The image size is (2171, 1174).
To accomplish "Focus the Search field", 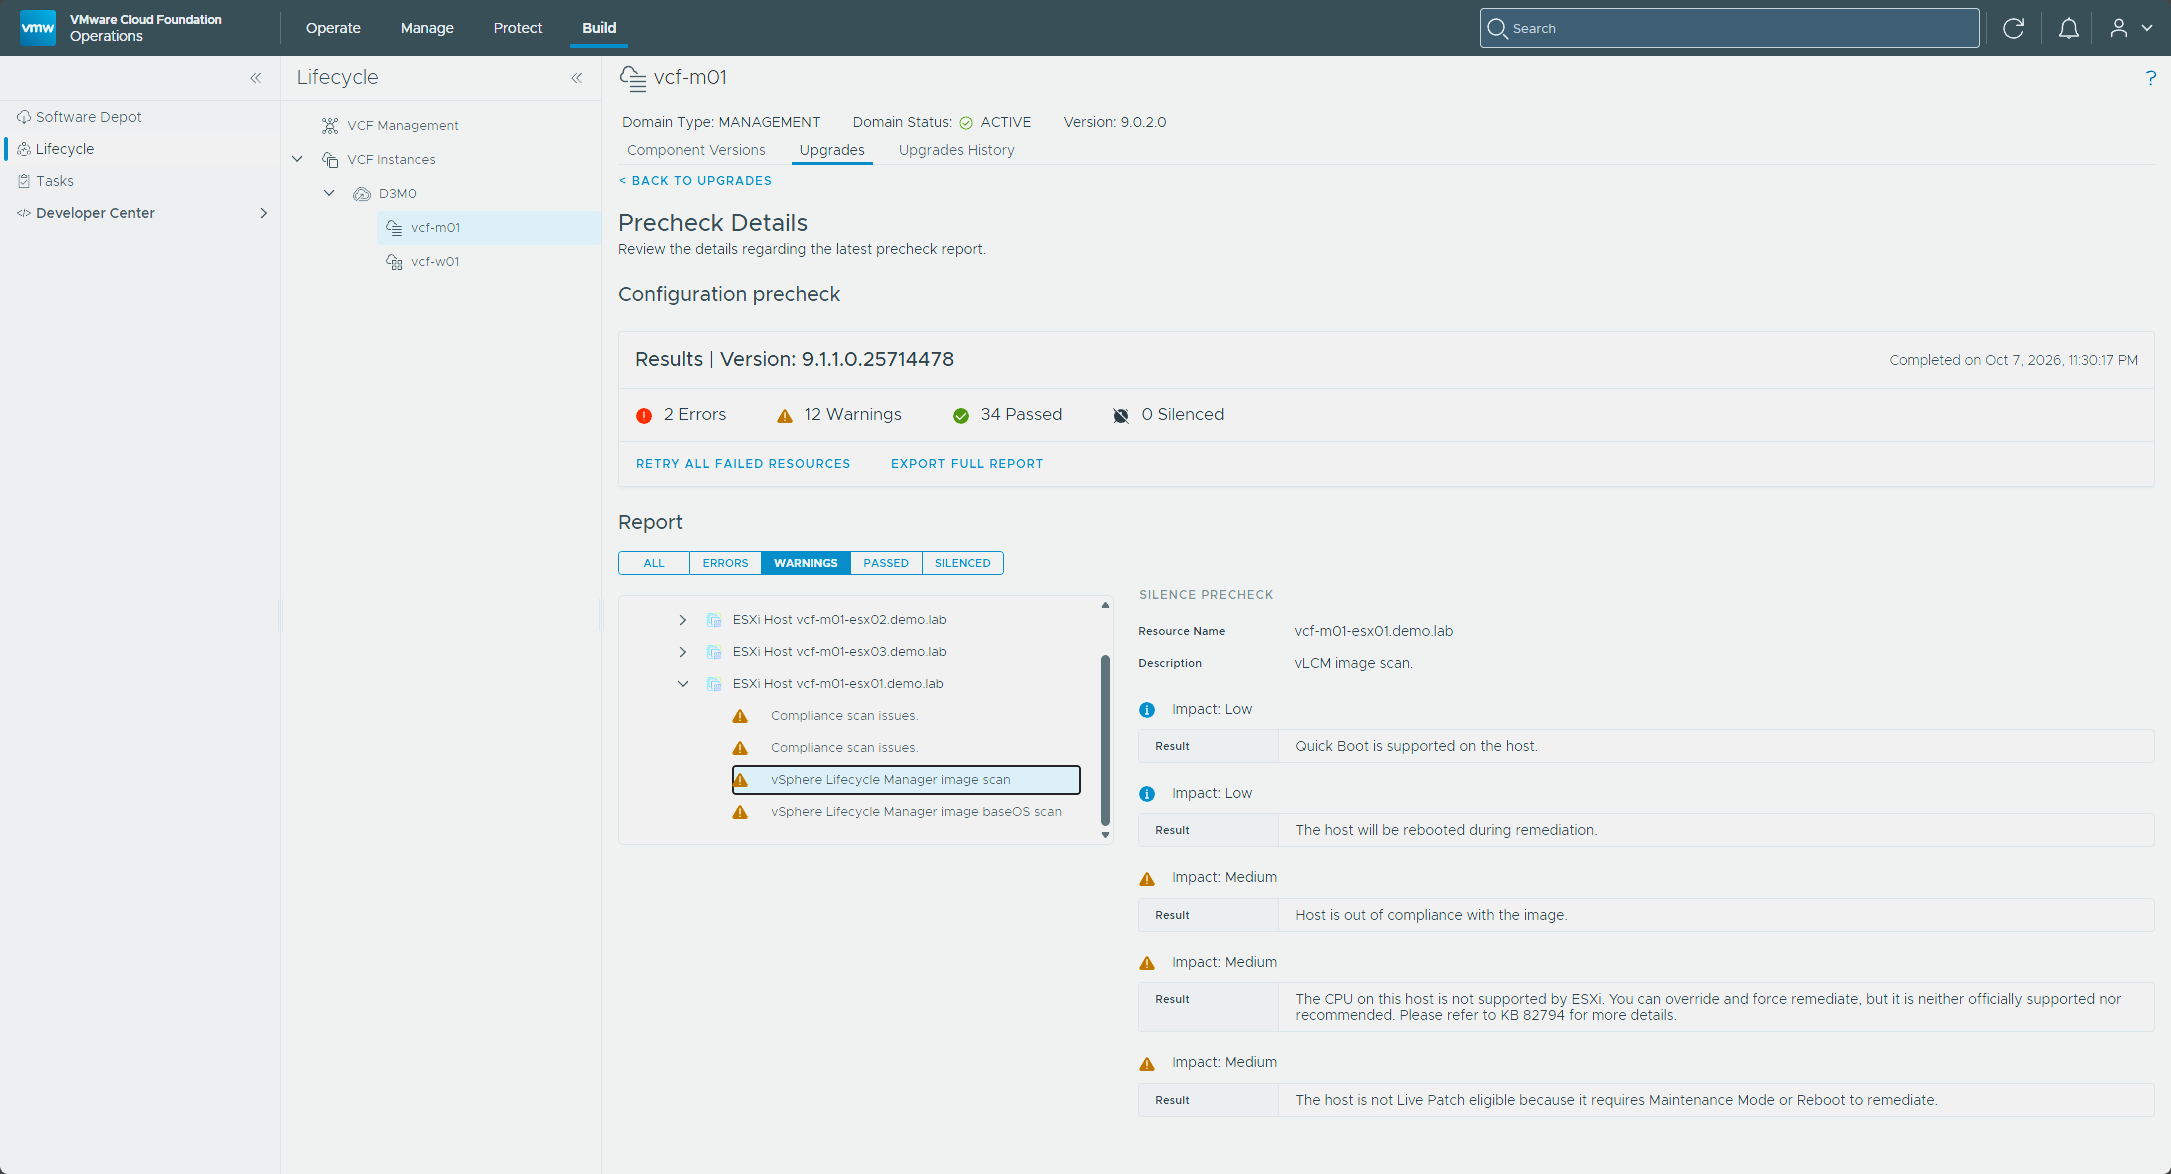I will tap(1729, 28).
